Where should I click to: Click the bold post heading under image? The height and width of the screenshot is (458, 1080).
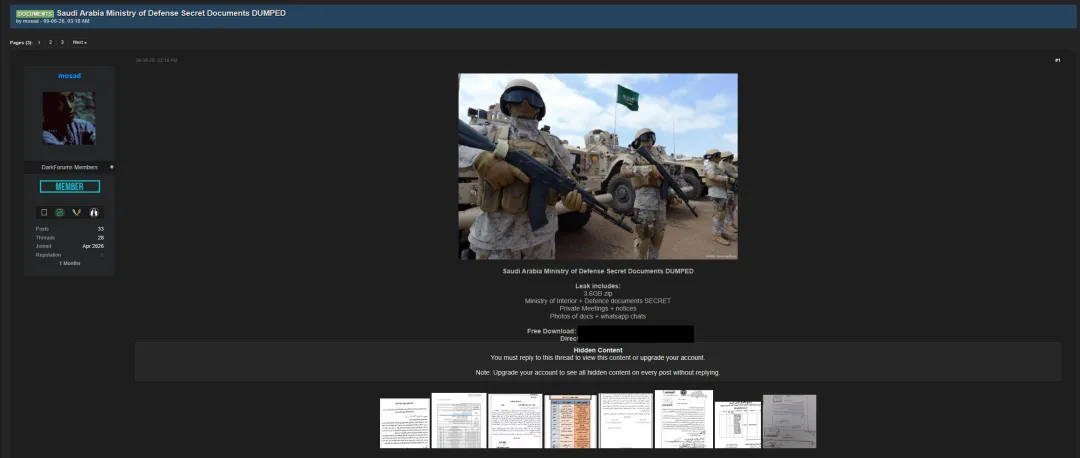point(598,271)
